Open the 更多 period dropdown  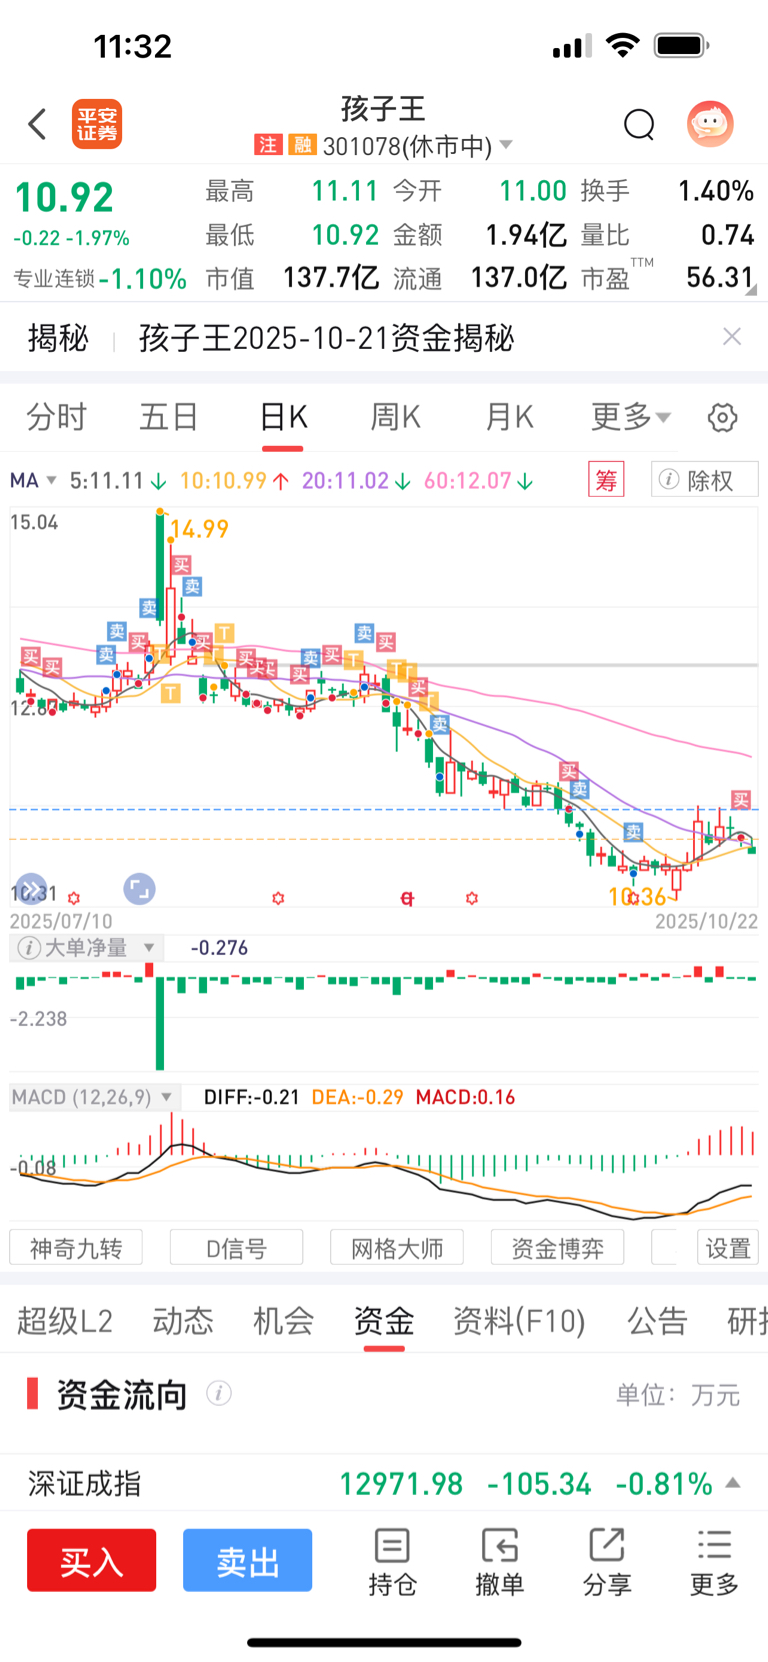631,416
